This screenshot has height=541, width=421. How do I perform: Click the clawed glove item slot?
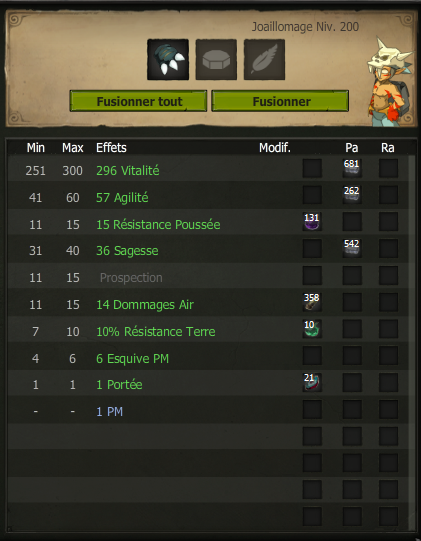tap(168, 60)
